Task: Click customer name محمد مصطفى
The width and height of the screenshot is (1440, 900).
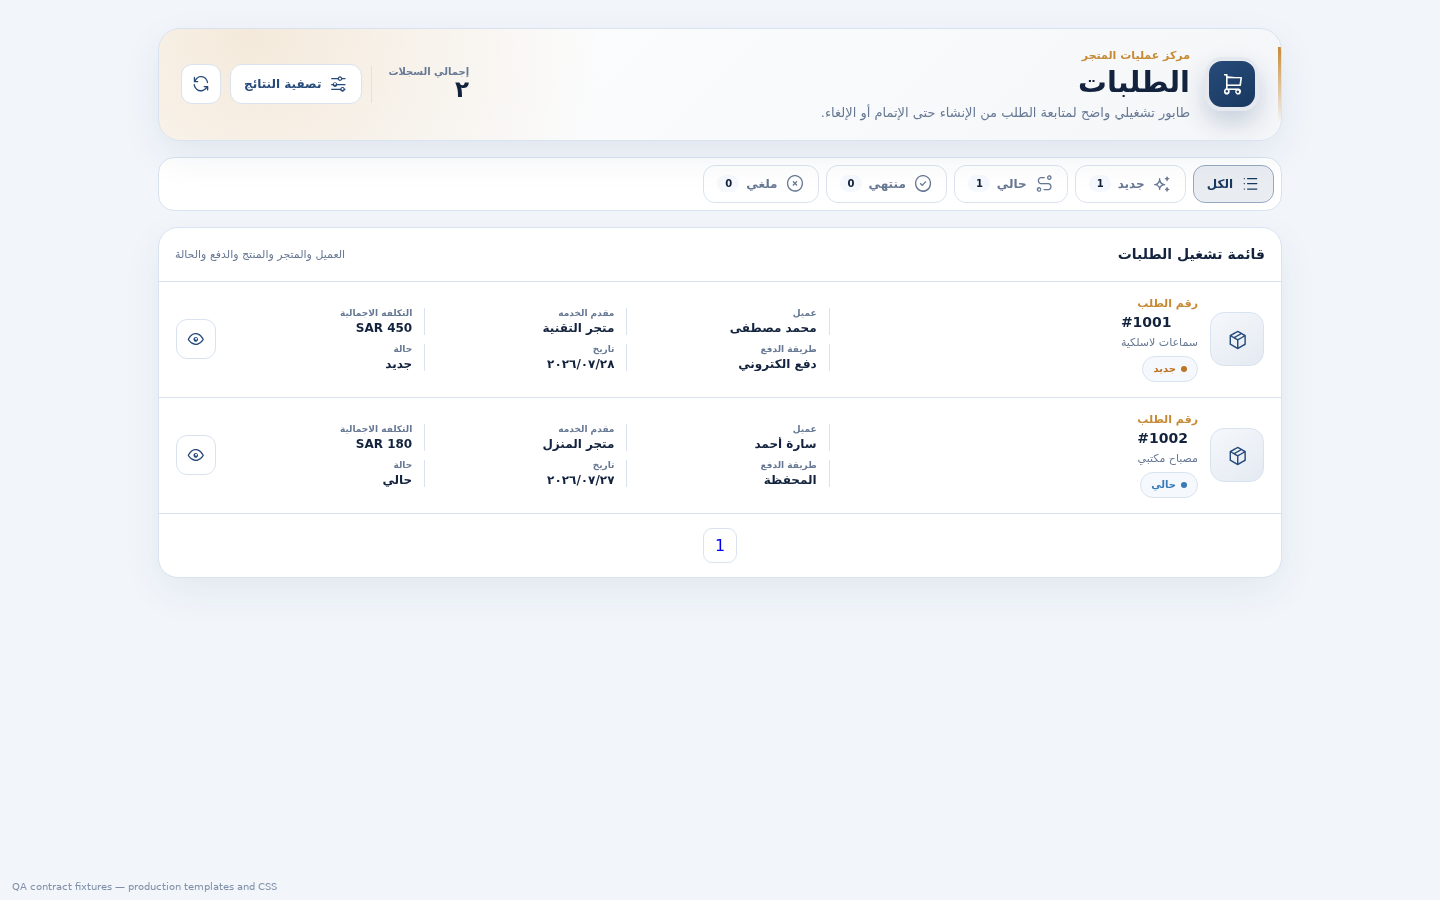Action: (x=773, y=328)
